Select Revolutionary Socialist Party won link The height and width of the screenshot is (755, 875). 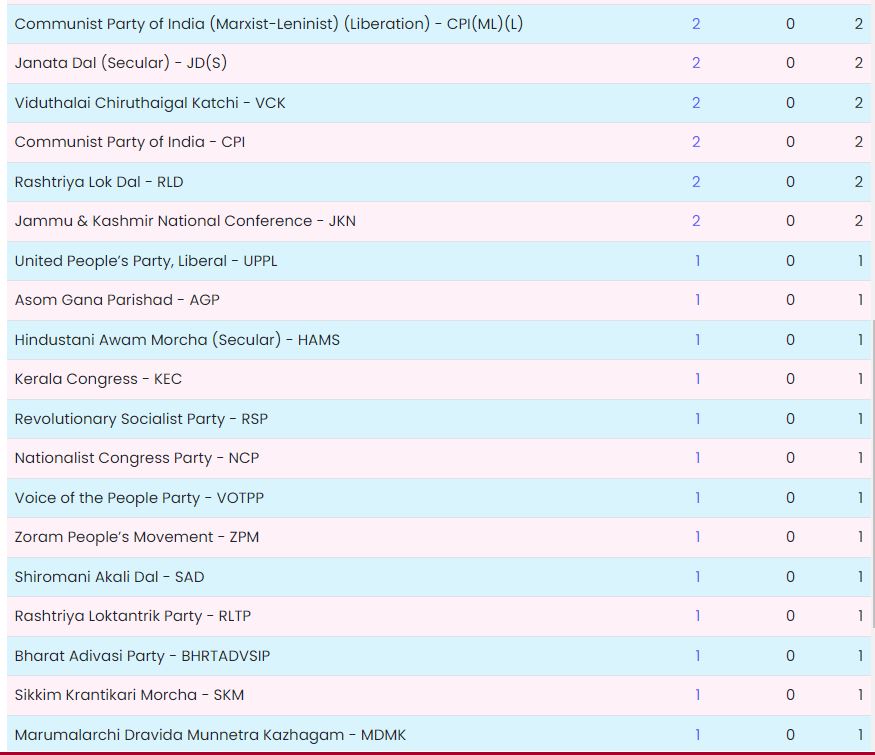coord(697,419)
